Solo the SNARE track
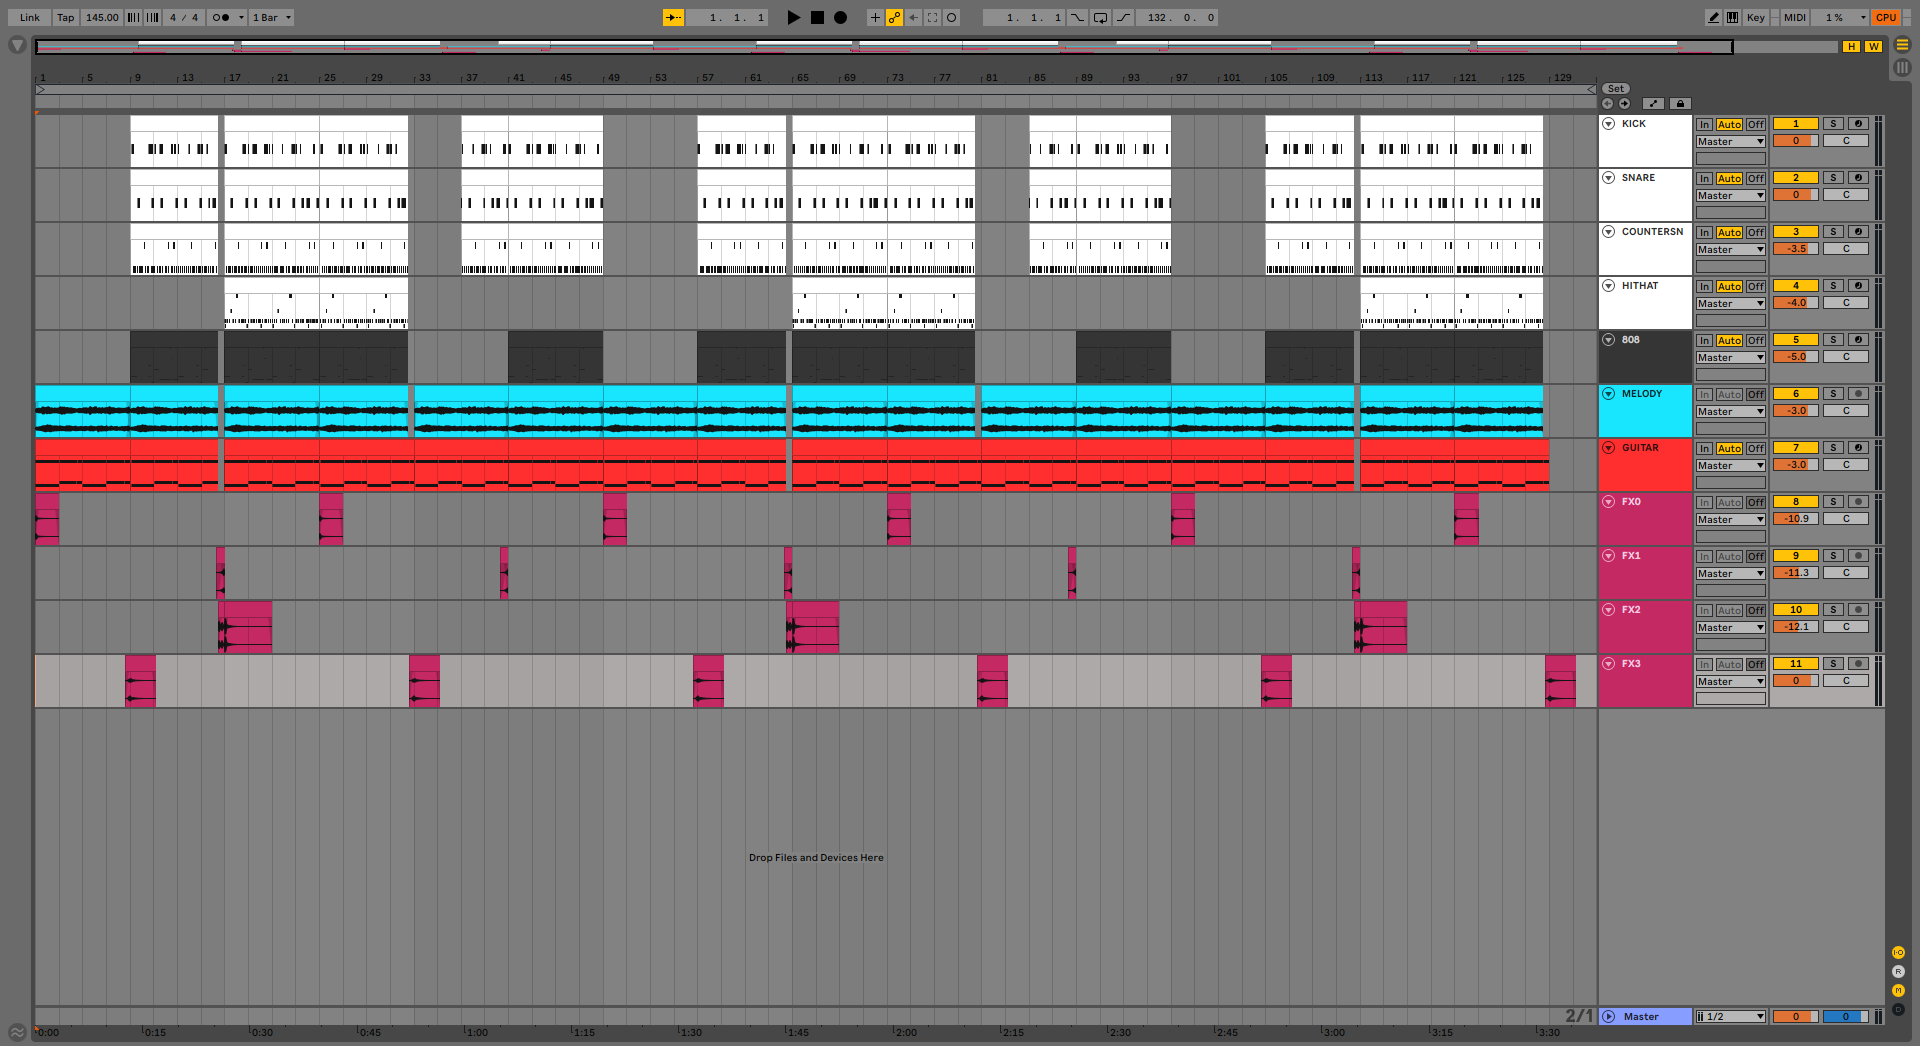 1833,178
